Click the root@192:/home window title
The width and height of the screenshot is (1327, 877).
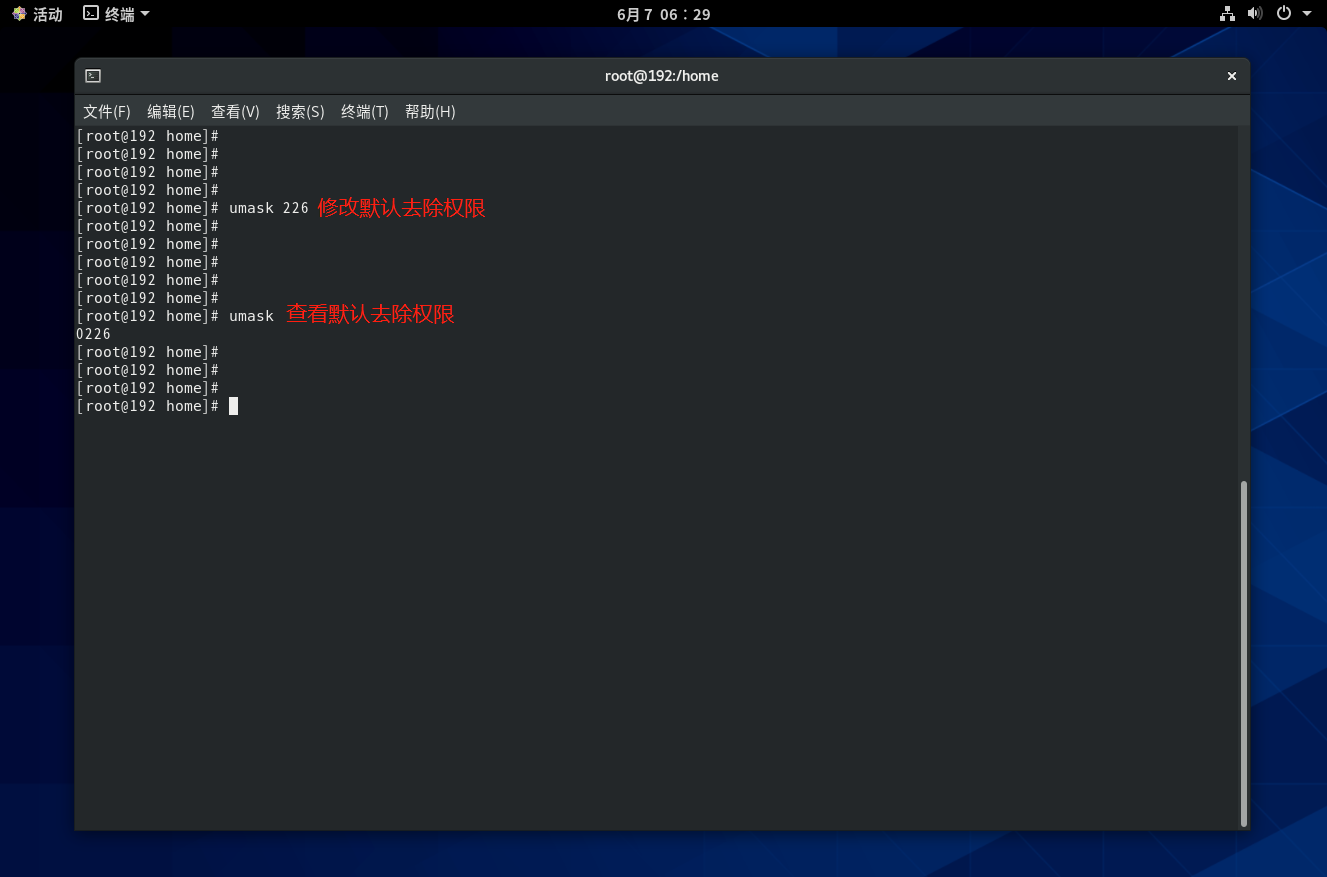(x=661, y=76)
